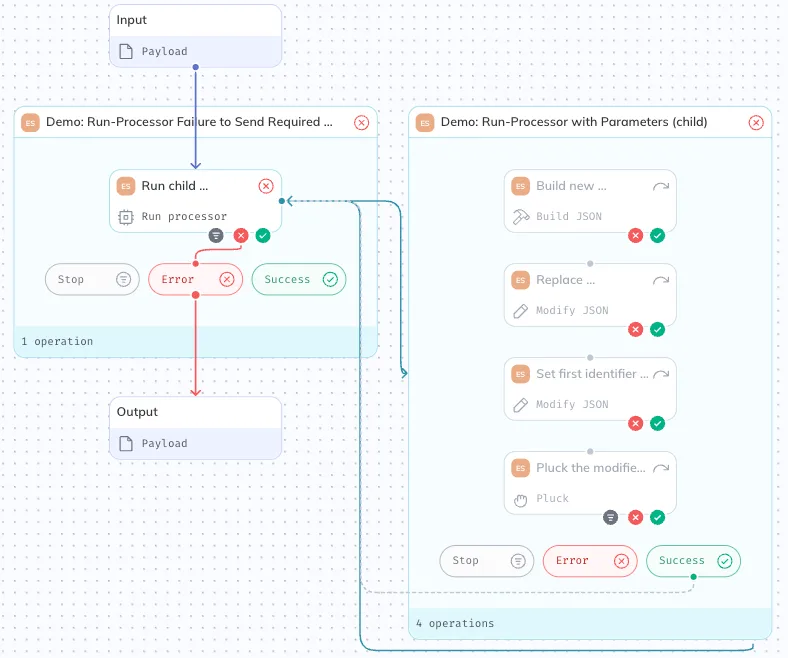Click skipped arrow icon on Build new operation
This screenshot has height=658, width=788.
click(x=661, y=186)
